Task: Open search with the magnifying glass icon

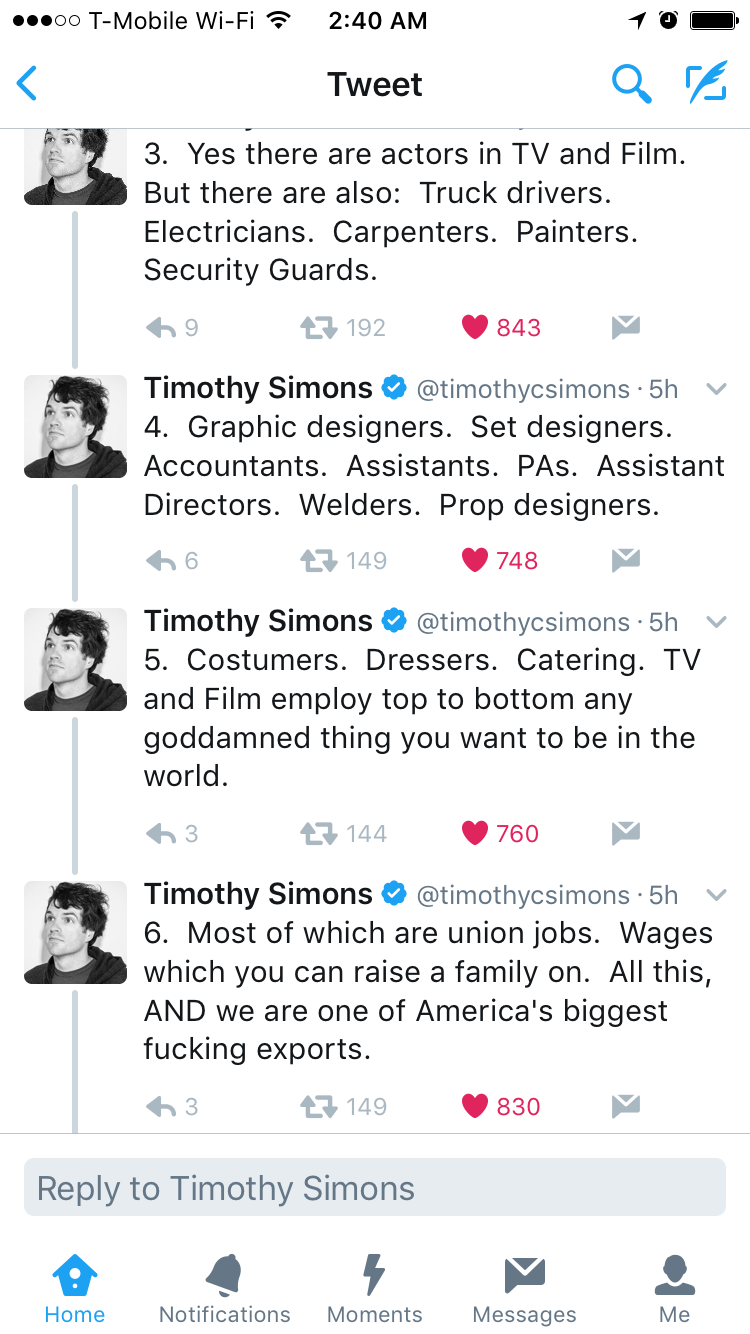Action: click(631, 84)
